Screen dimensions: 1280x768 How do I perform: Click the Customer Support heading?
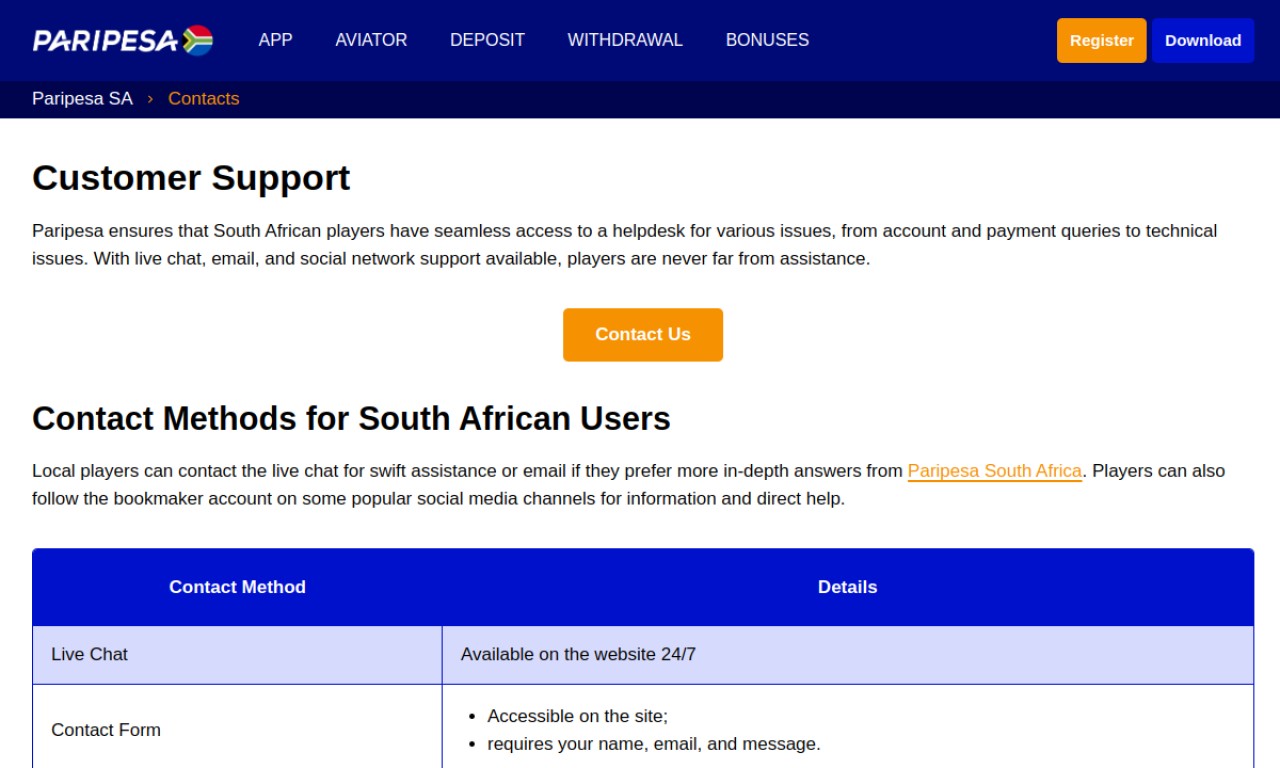point(191,177)
